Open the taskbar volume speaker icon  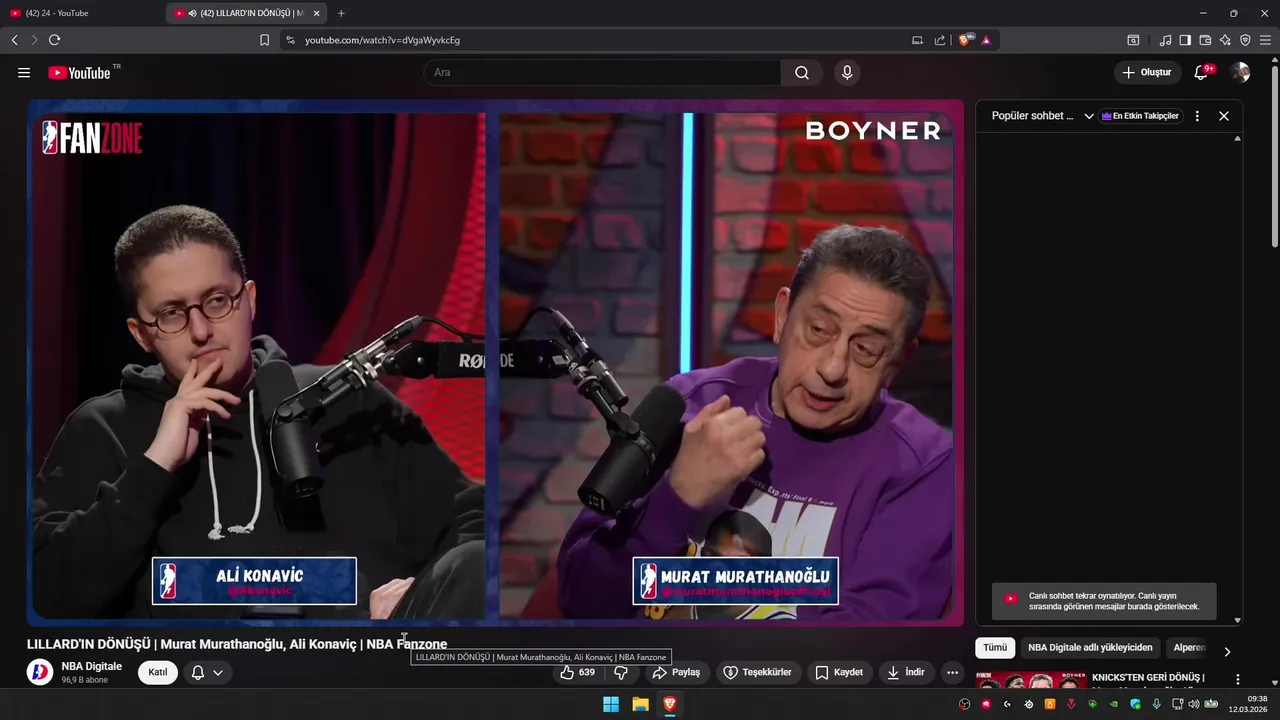1193,704
